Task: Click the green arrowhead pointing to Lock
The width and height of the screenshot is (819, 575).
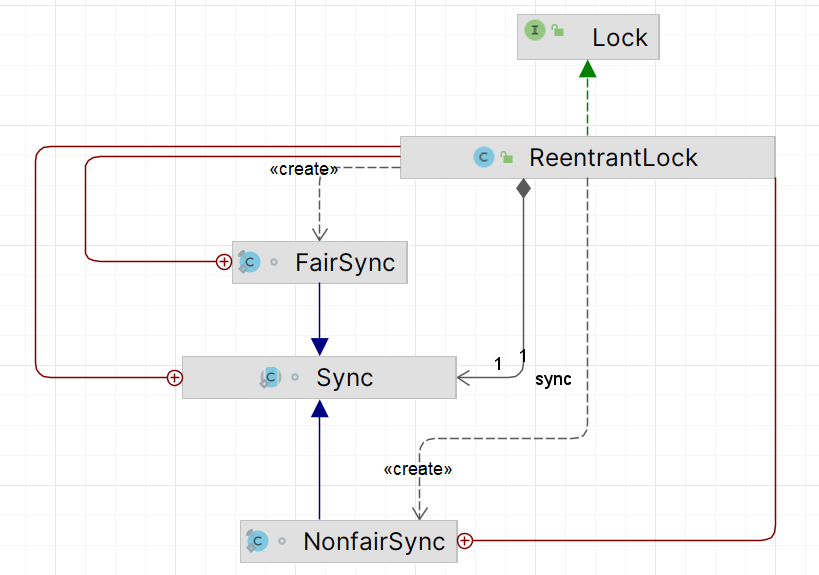Action: coord(587,69)
